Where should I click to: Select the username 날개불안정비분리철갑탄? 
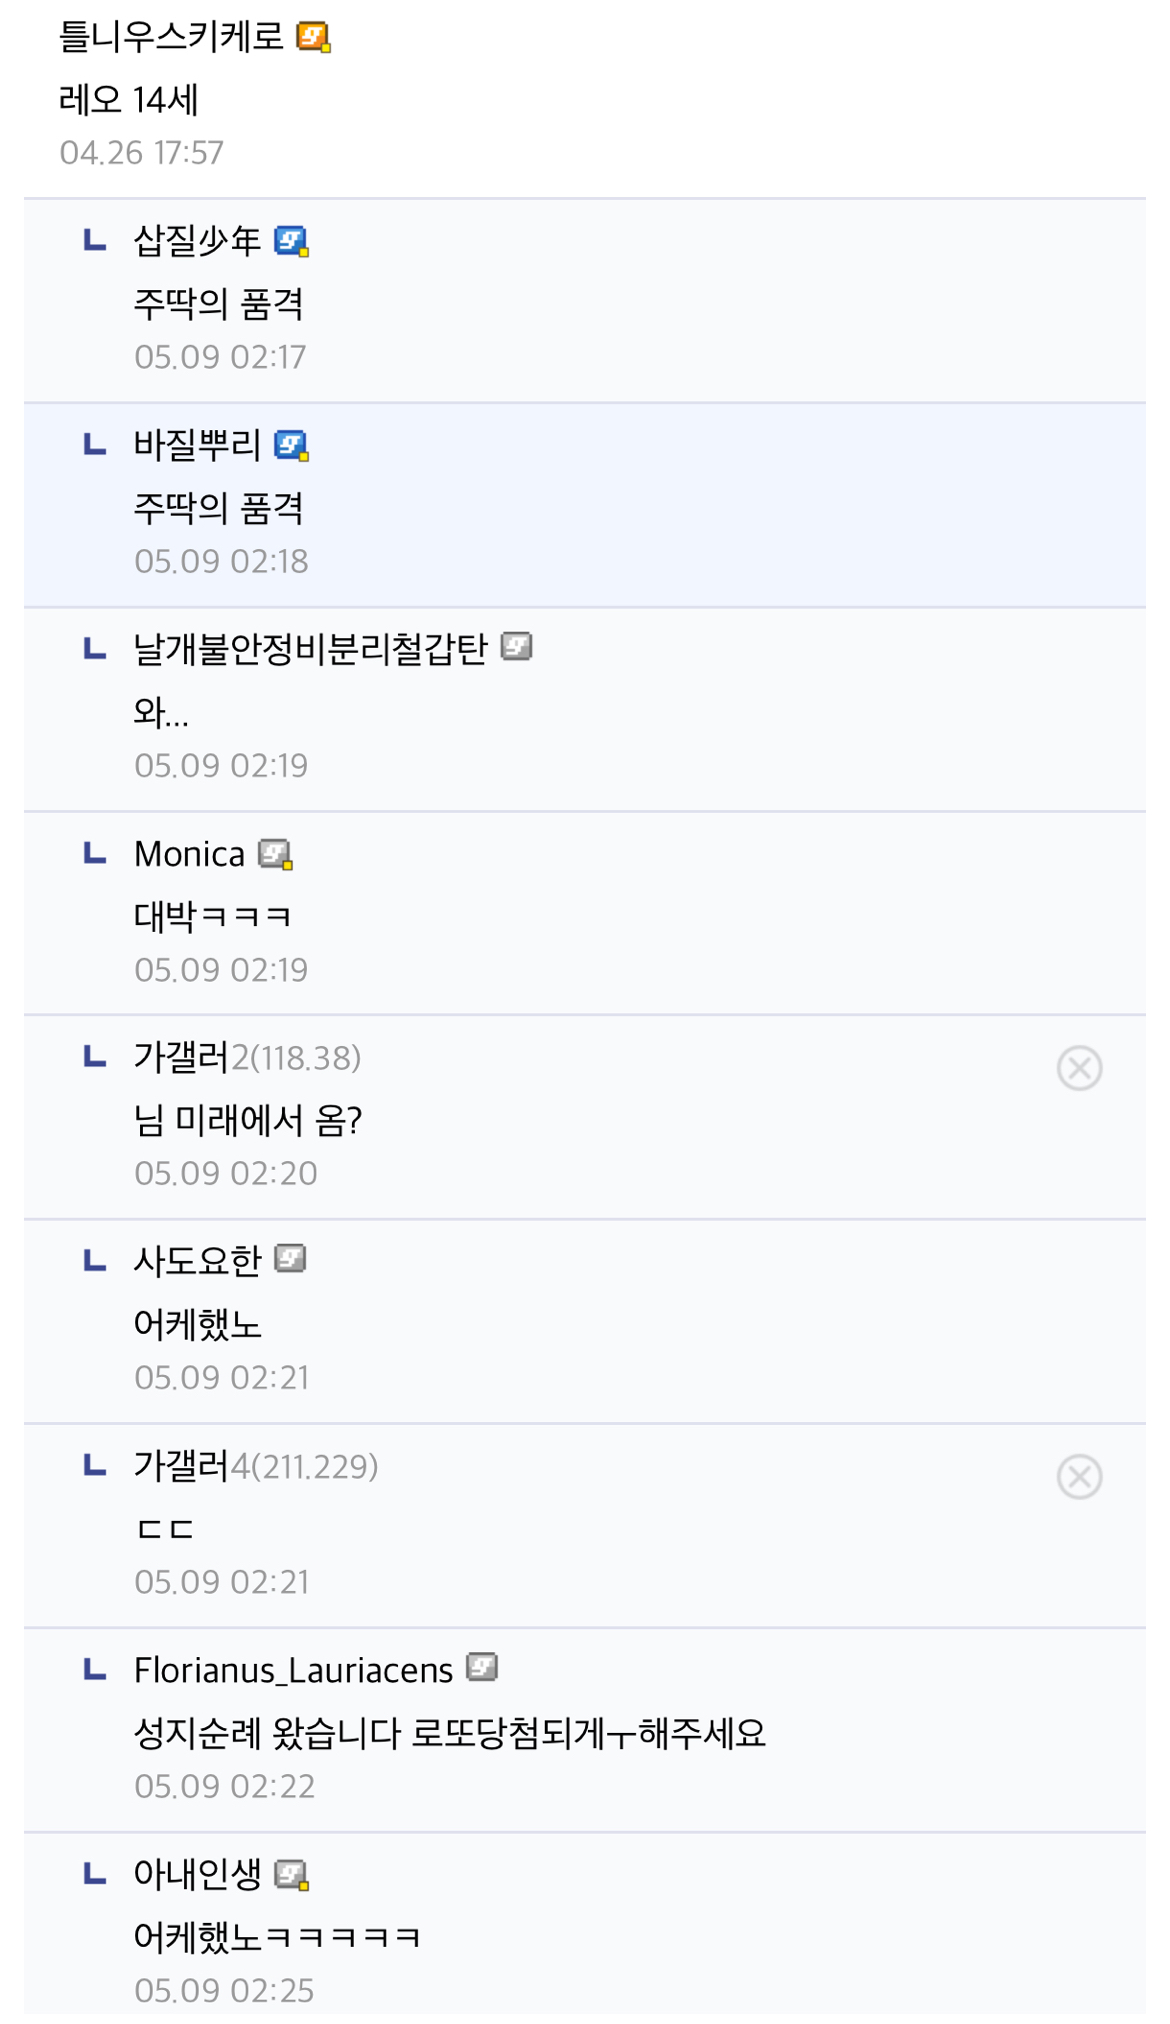click(x=310, y=649)
